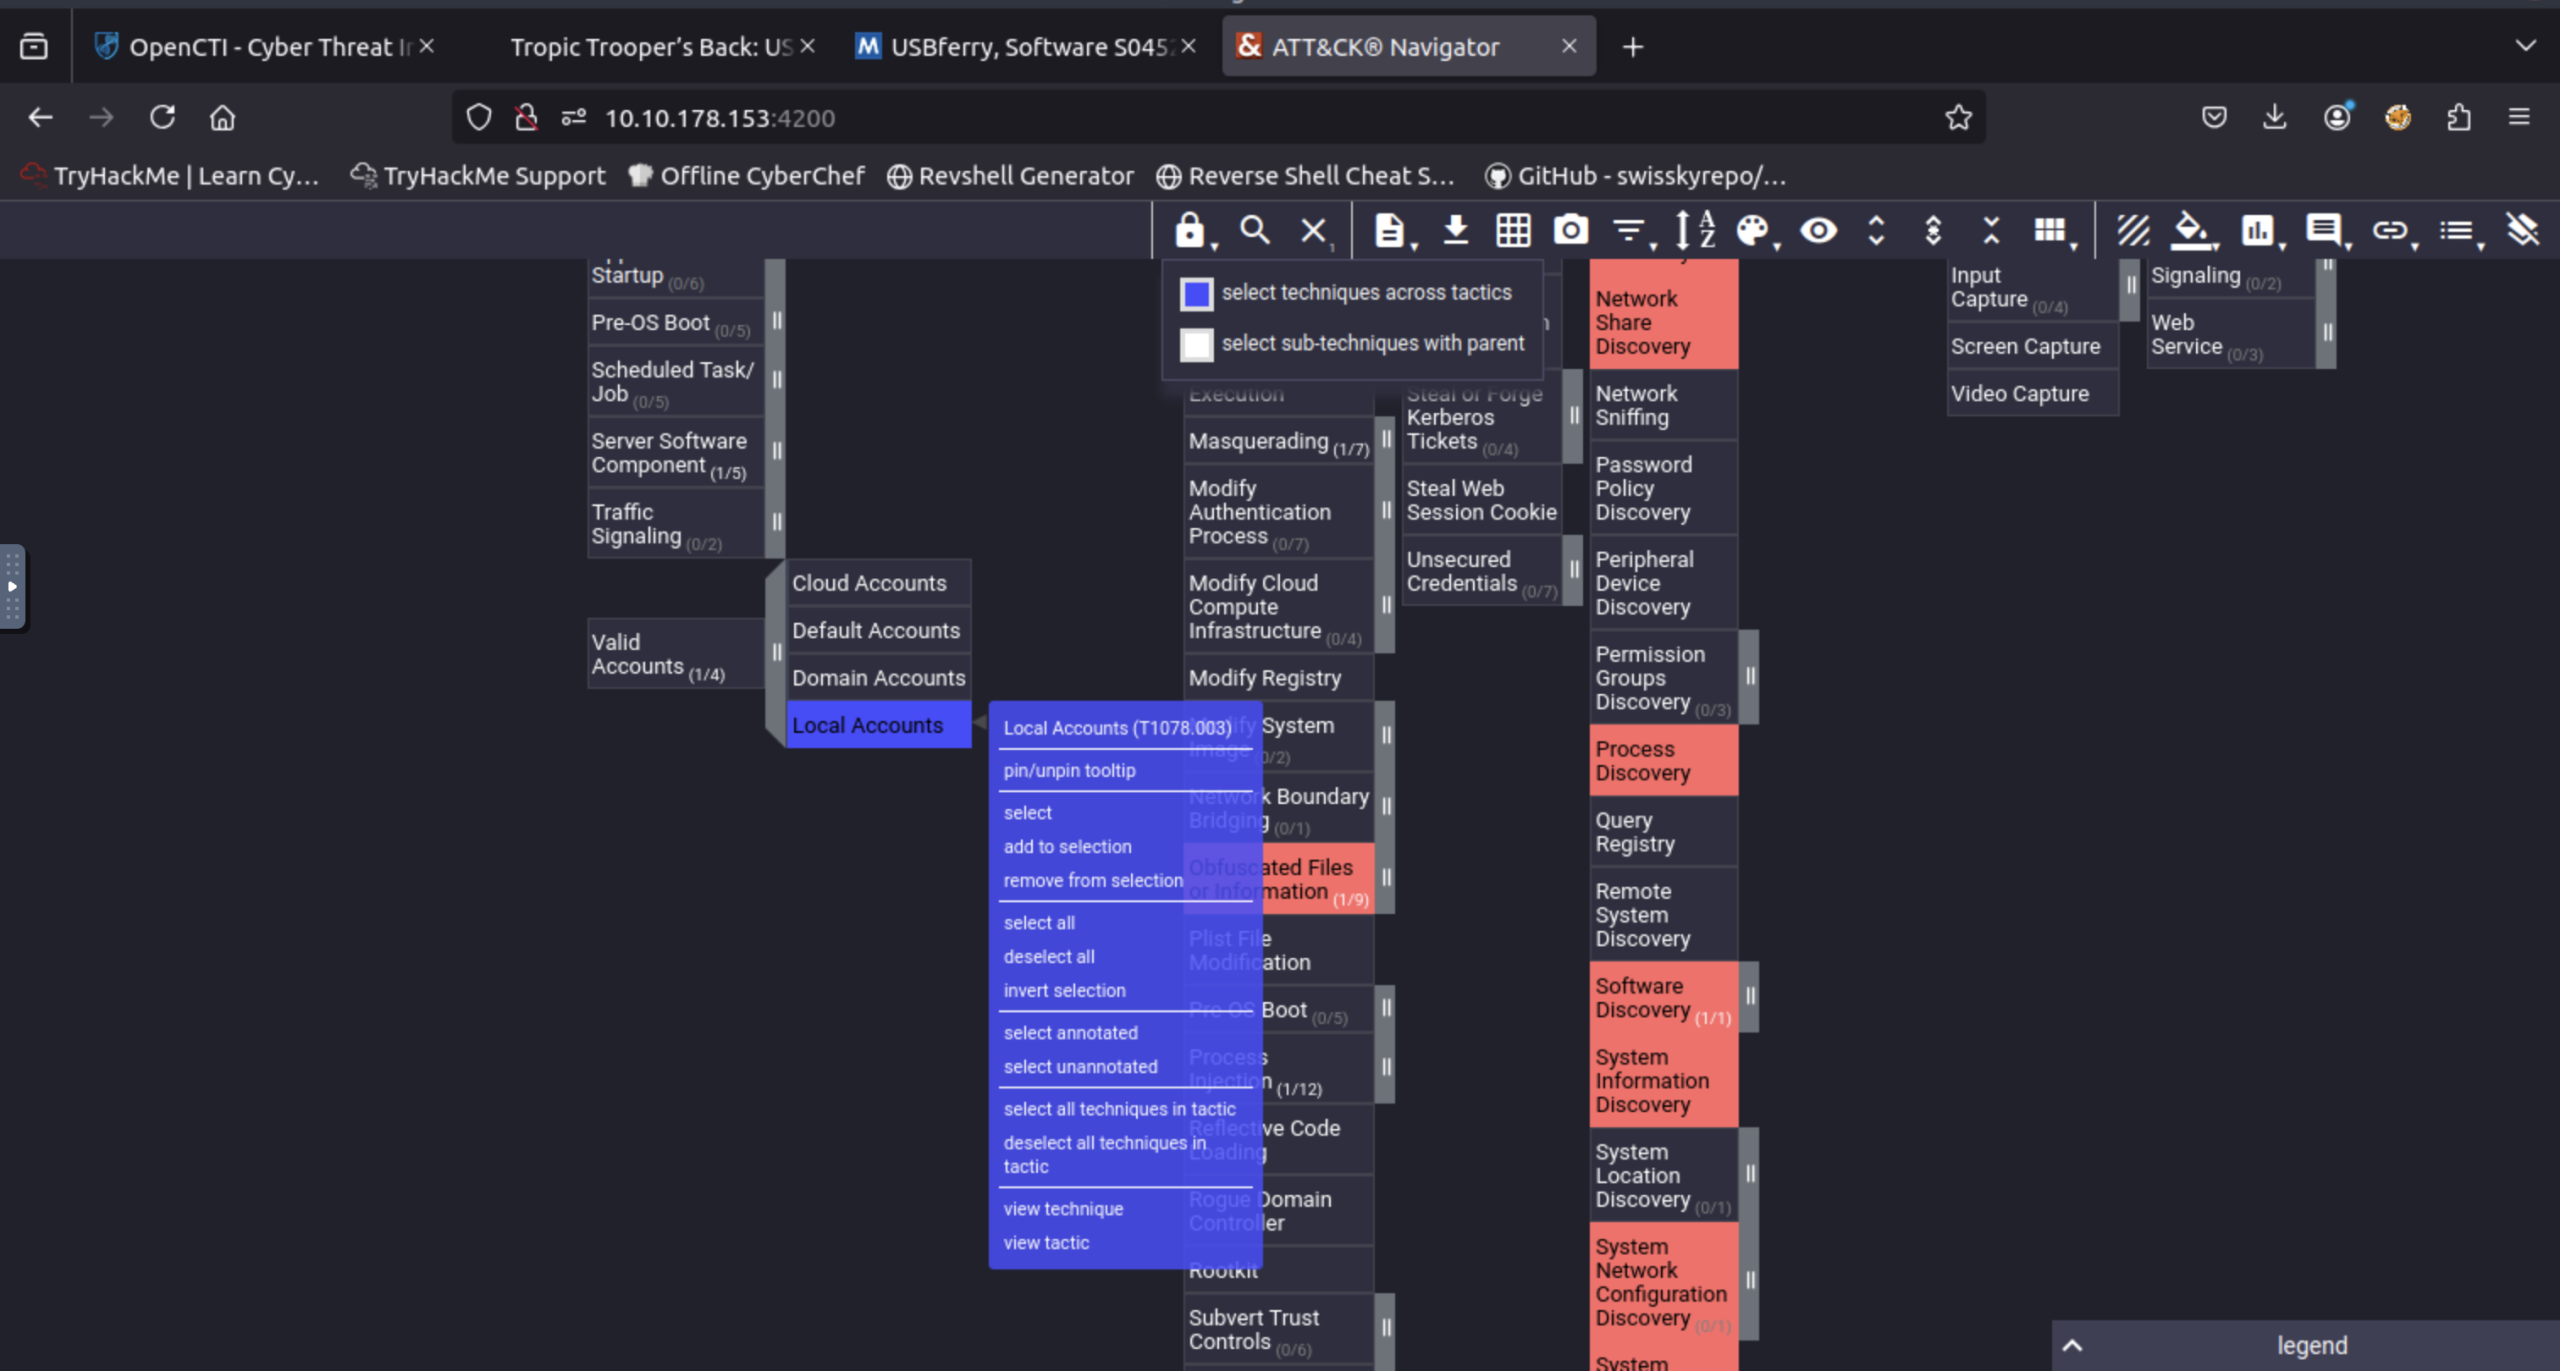Viewport: 2560px width, 1371px height.
Task: Expand Unsecured Credentials sub-techniques handle
Action: tap(1573, 570)
